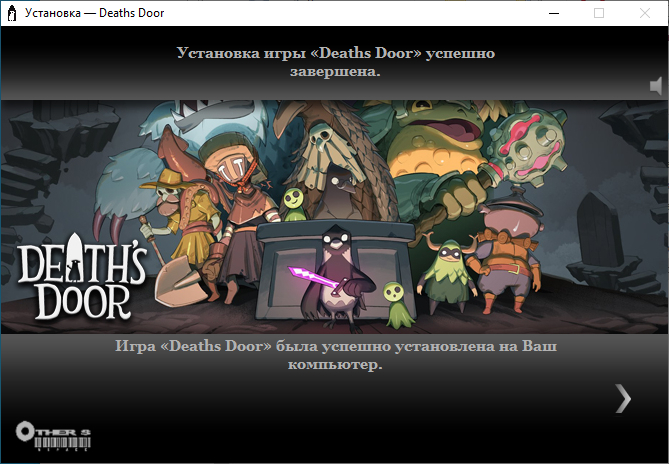Click the Other s Repack logo
The image size is (669, 464).
coord(53,436)
